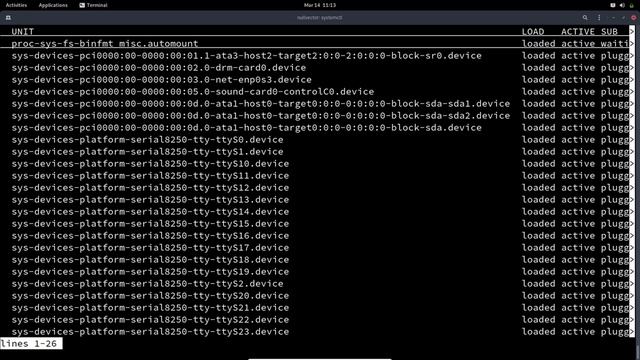Click the network status icon in system tray
This screenshot has height=360, width=640.
point(613,5)
